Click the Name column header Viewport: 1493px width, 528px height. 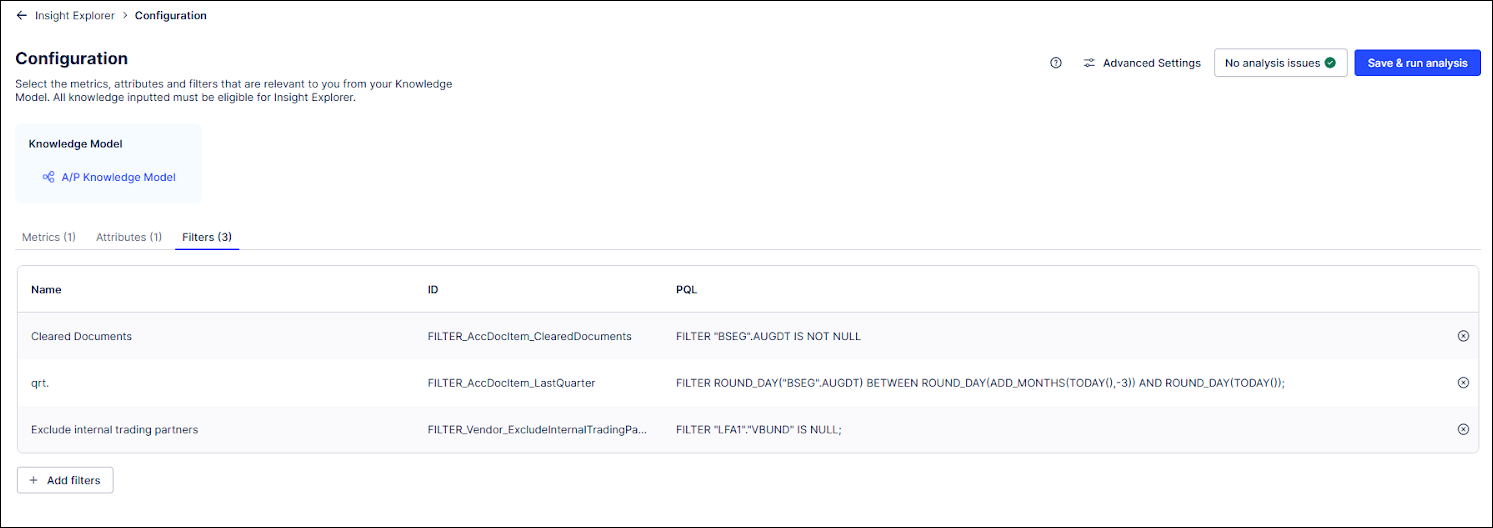click(x=46, y=289)
